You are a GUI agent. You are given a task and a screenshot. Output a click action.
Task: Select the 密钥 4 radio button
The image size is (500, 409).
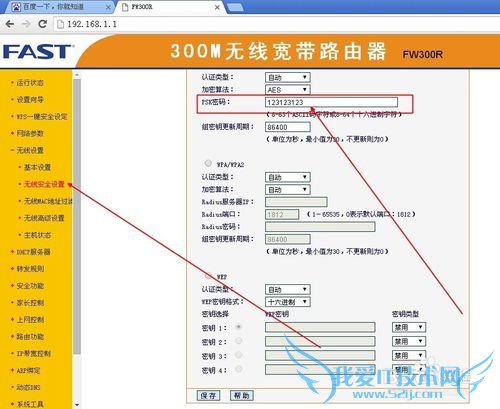click(238, 369)
